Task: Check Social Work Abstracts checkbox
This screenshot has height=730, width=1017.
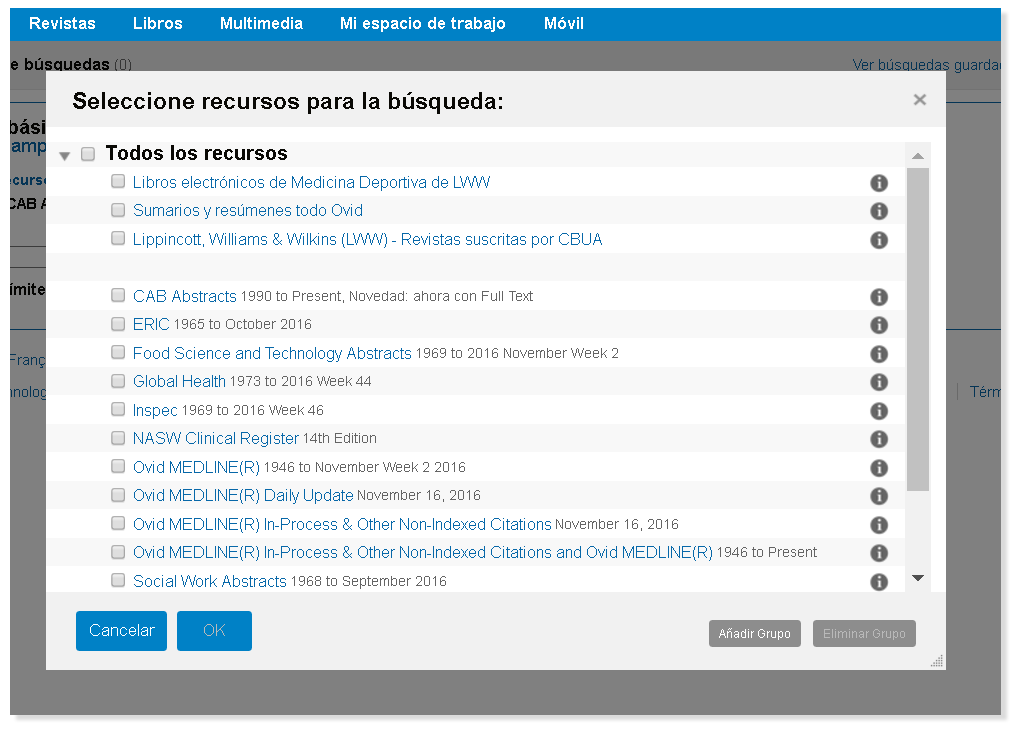Action: tap(118, 580)
